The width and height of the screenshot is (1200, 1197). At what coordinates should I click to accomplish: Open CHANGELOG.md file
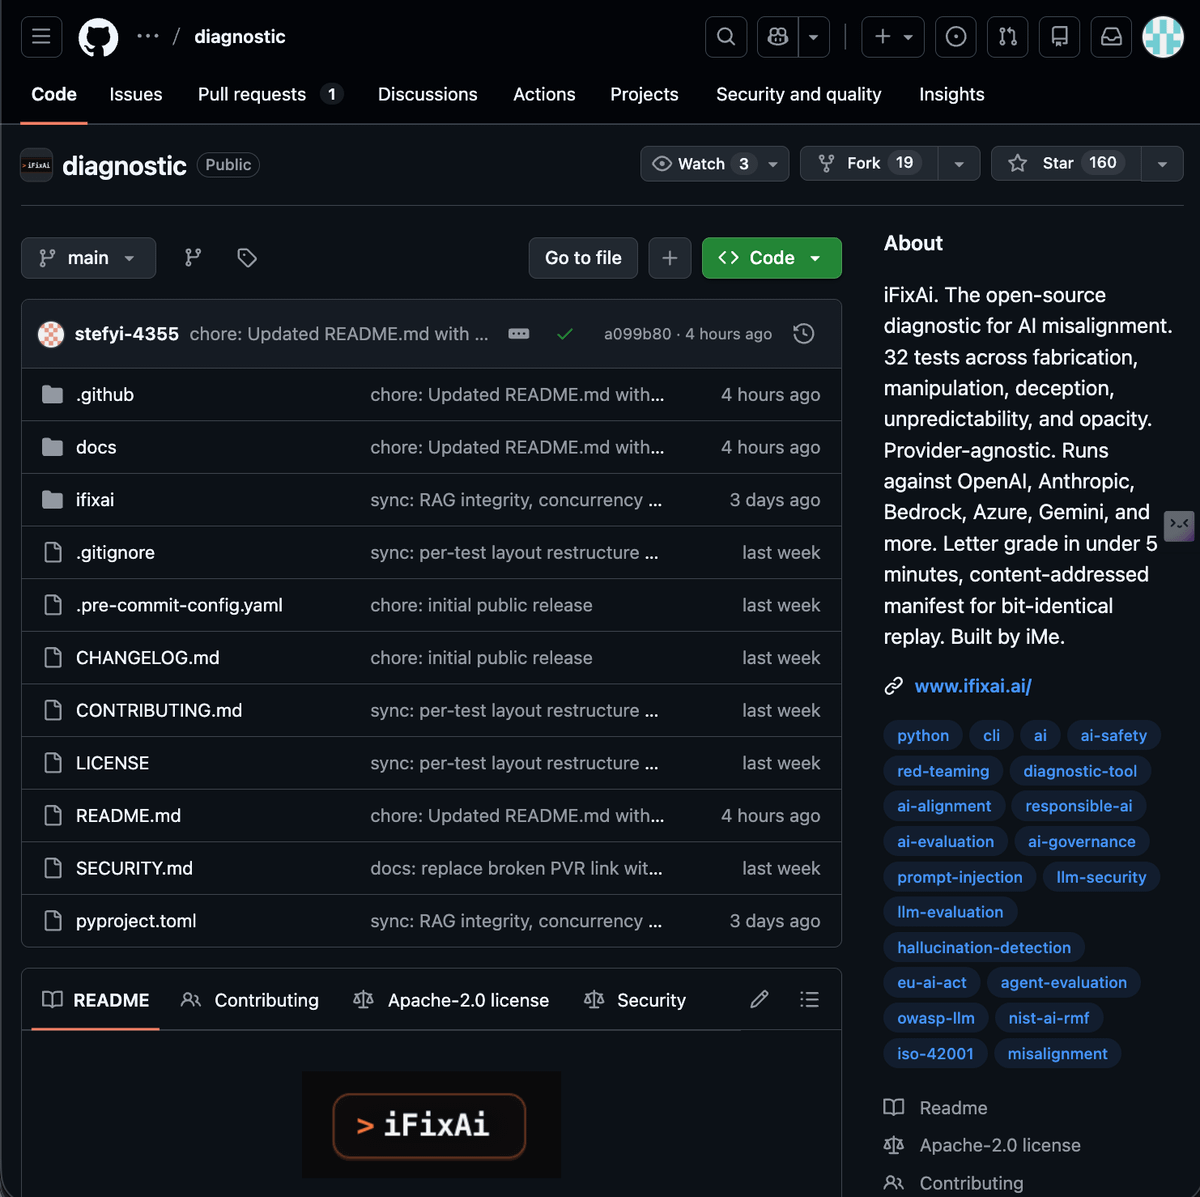point(148,658)
